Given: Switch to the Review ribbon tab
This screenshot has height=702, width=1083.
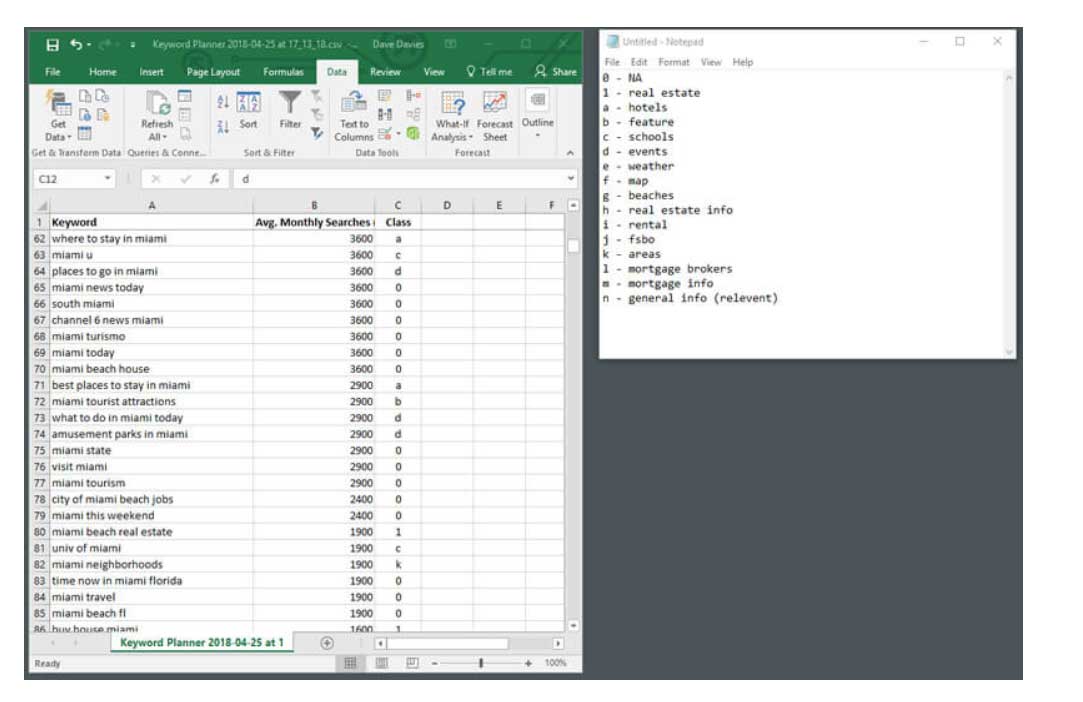Looking at the screenshot, I should pos(385,72).
